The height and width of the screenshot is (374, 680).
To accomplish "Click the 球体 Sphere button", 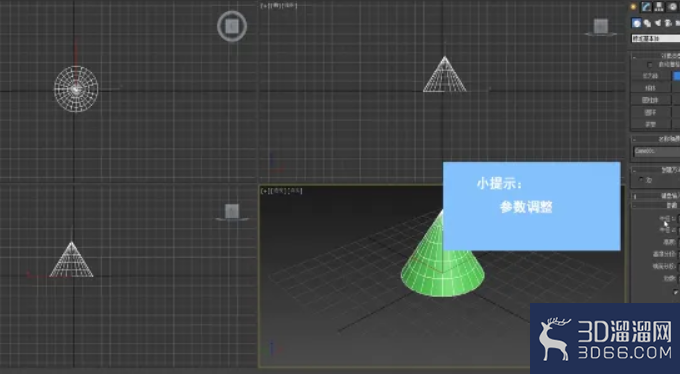I will point(651,88).
